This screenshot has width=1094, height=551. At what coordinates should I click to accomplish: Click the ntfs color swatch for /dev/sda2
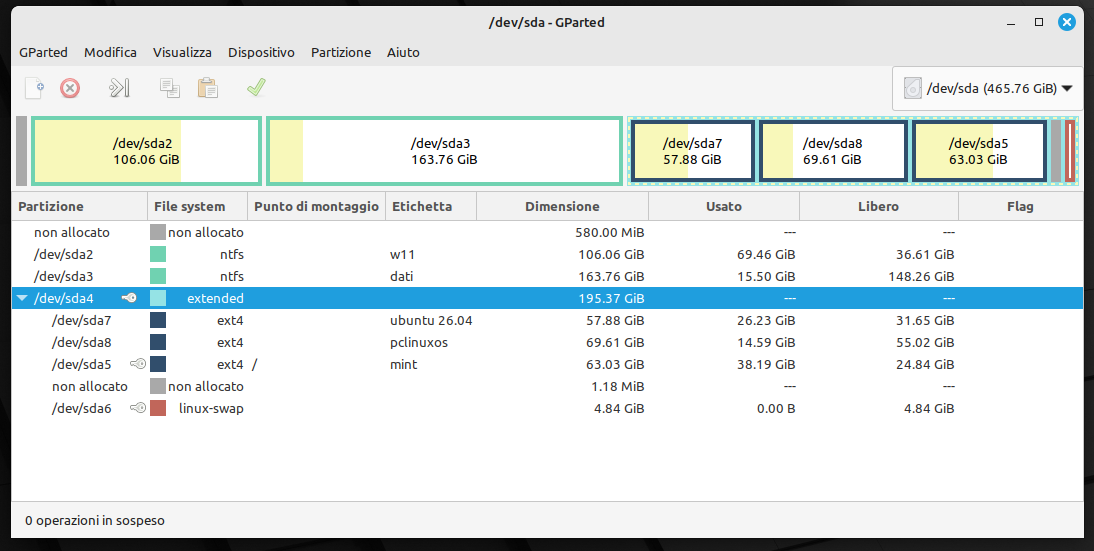pos(158,255)
